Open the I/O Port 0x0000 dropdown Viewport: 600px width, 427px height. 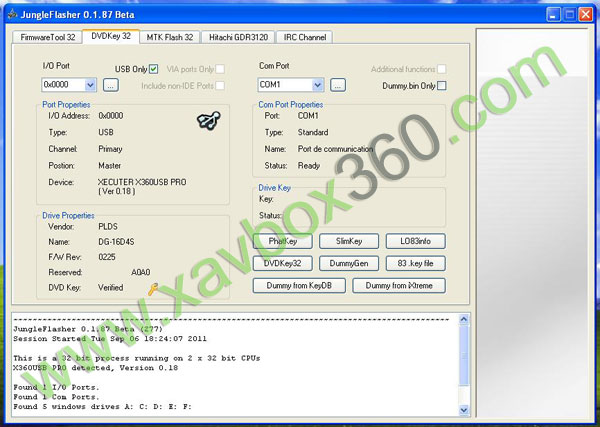[x=90, y=85]
